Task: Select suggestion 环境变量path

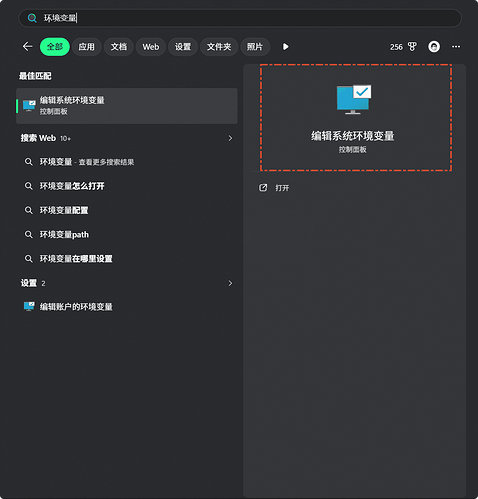Action: tap(64, 235)
